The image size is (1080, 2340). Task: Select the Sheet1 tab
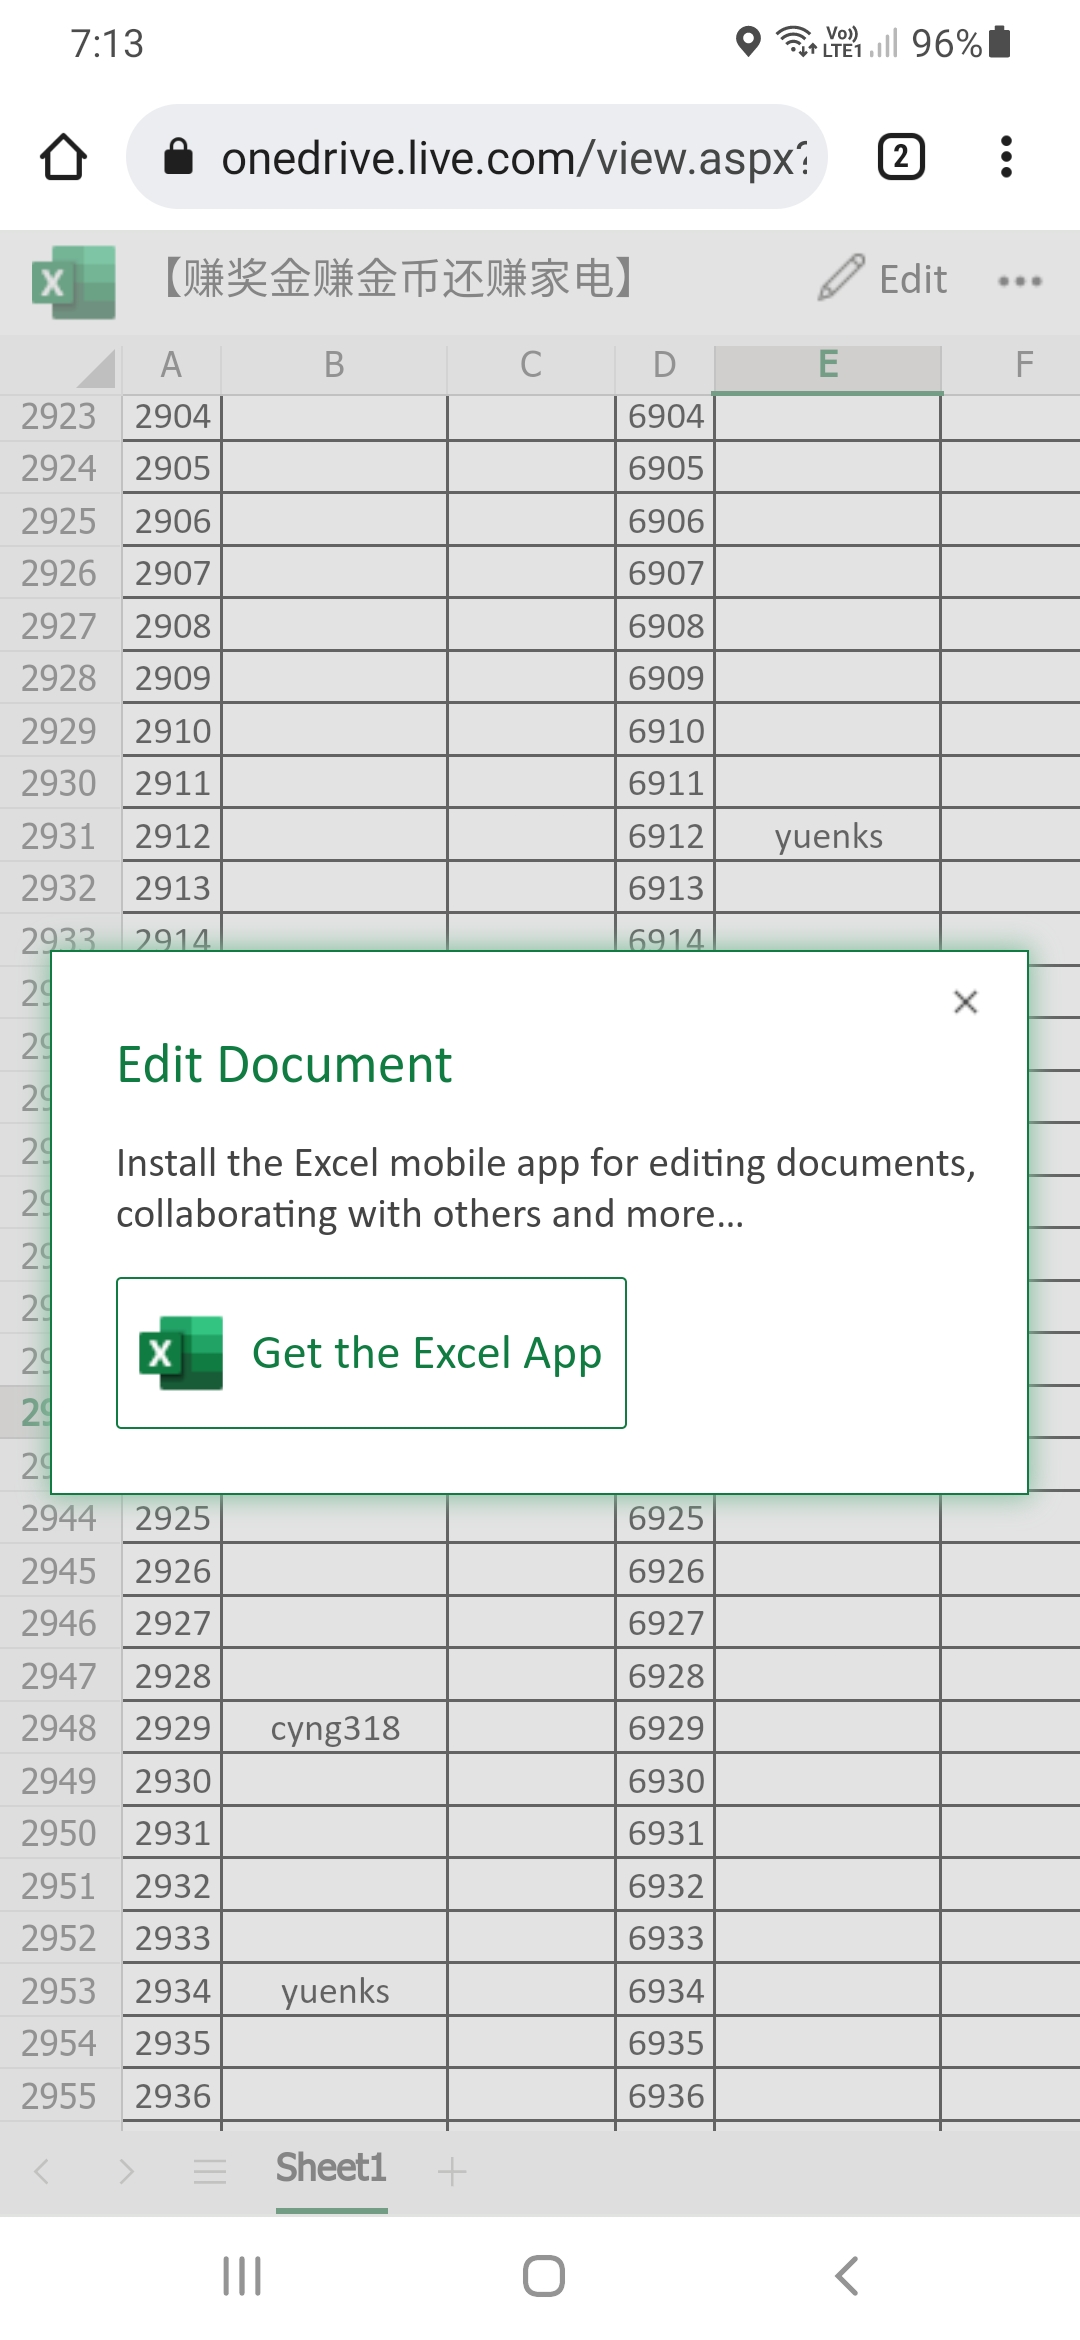click(x=331, y=2168)
